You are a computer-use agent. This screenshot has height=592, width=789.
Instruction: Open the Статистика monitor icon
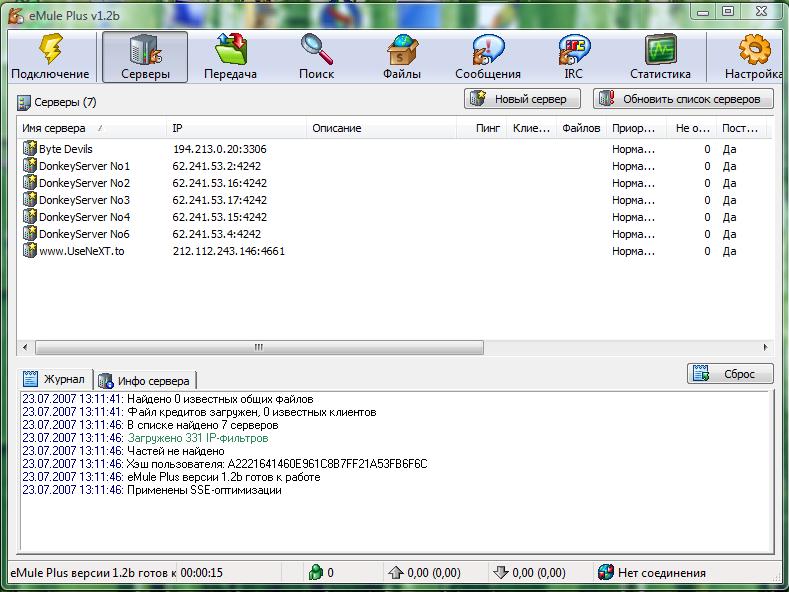point(660,49)
